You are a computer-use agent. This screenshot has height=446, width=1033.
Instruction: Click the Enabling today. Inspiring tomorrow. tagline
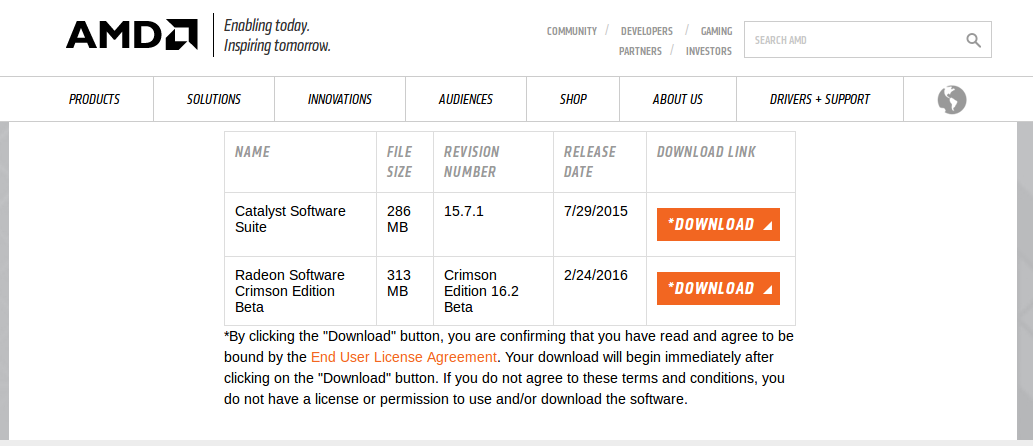277,36
